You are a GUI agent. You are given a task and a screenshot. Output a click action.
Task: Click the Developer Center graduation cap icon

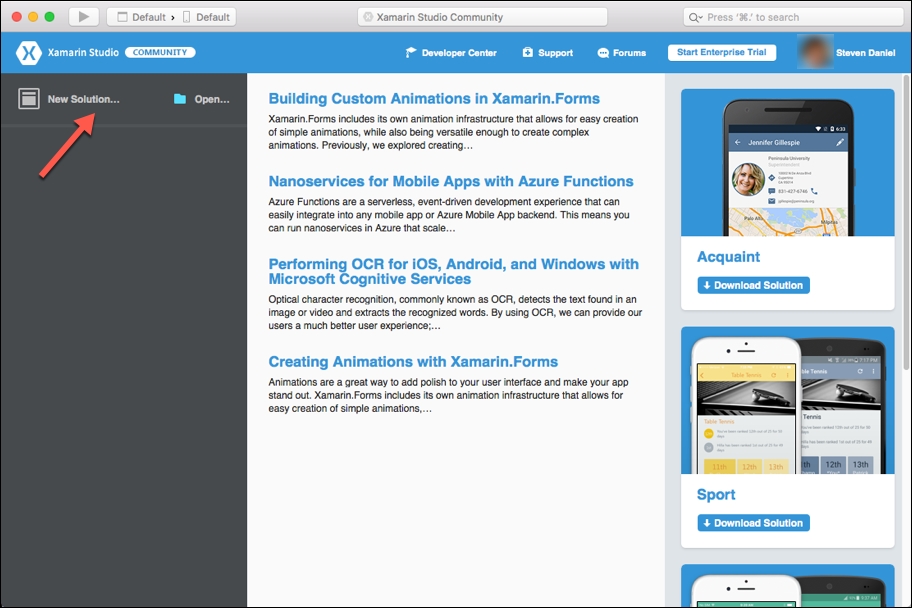(410, 53)
